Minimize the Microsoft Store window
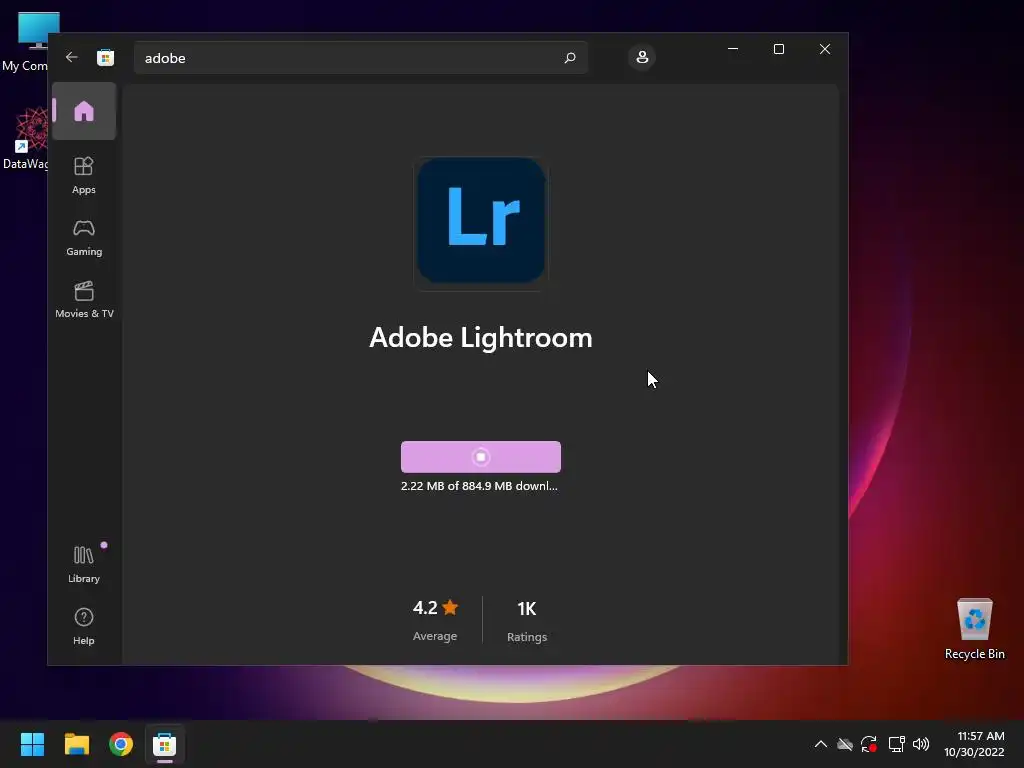This screenshot has height=768, width=1024. (733, 49)
